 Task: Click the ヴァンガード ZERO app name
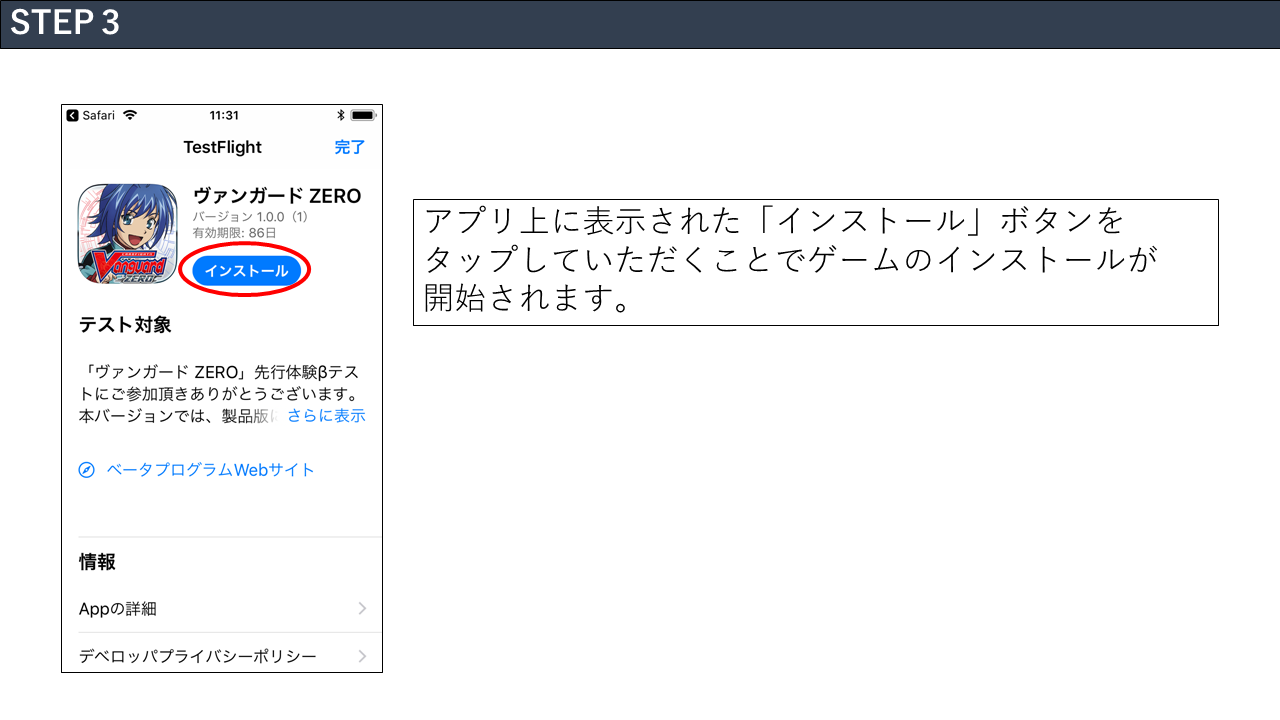(x=276, y=196)
